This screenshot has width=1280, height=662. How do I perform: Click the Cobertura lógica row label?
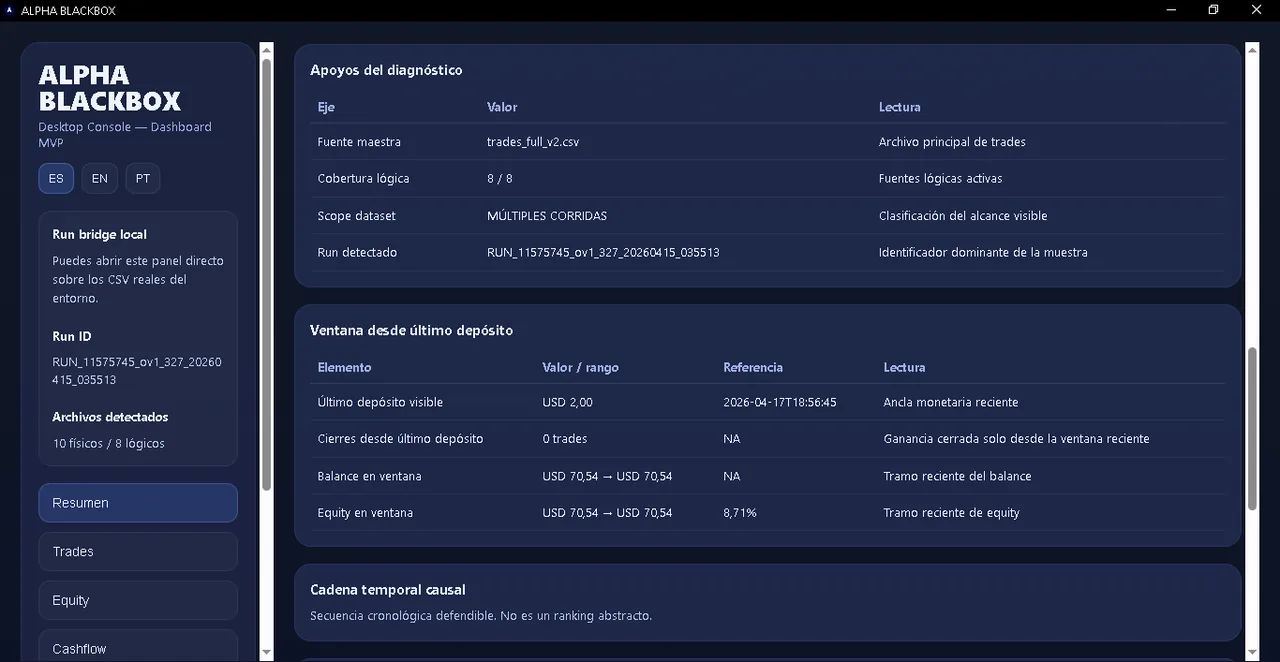tap(363, 178)
